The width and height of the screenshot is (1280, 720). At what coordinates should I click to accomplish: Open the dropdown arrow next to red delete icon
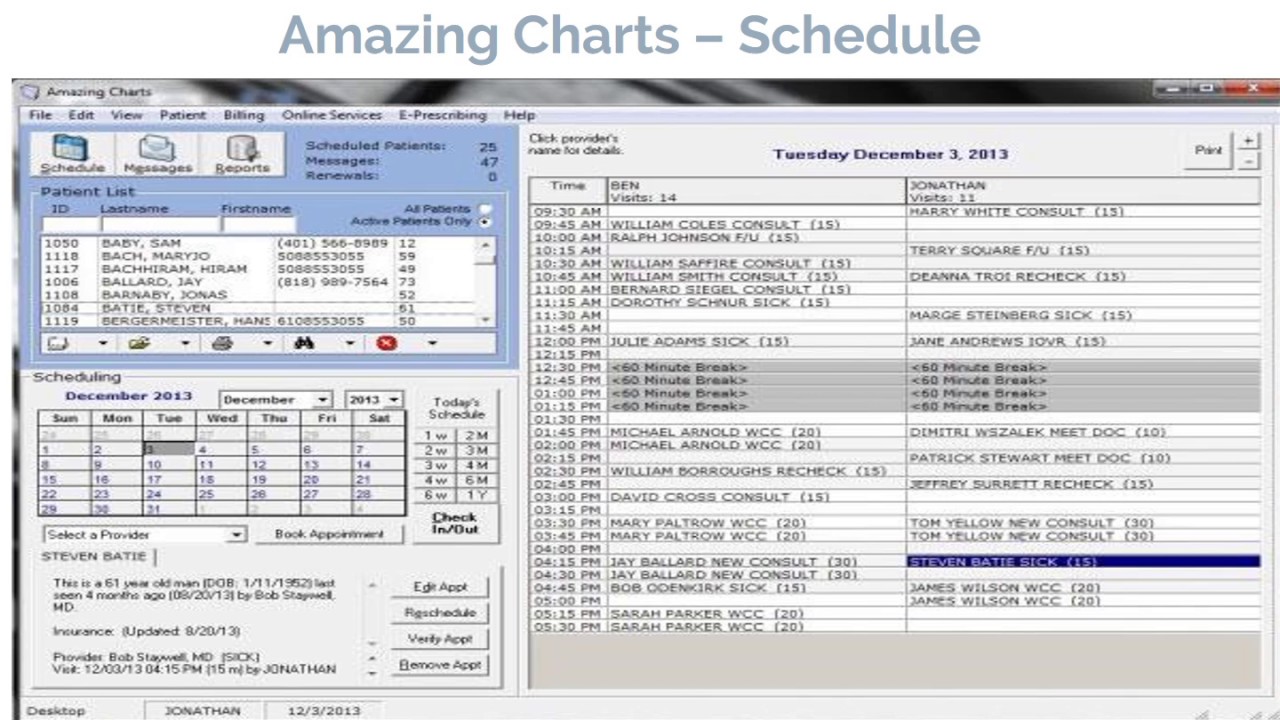[x=431, y=343]
